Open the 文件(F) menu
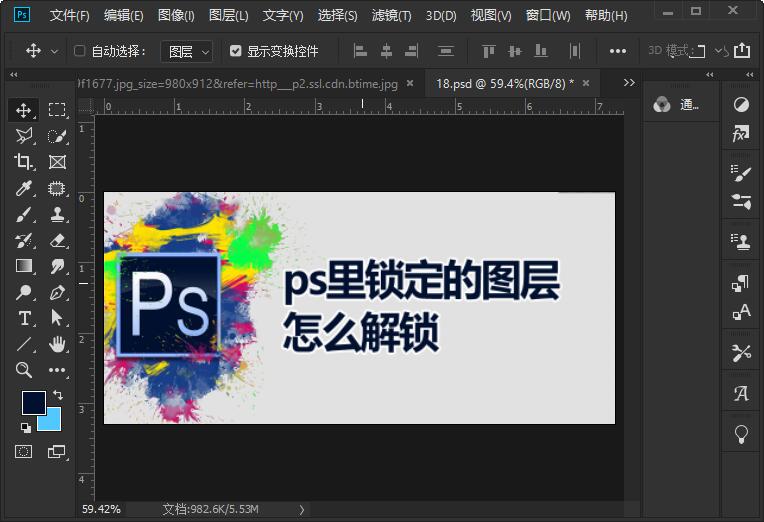764x522 pixels. click(70, 16)
